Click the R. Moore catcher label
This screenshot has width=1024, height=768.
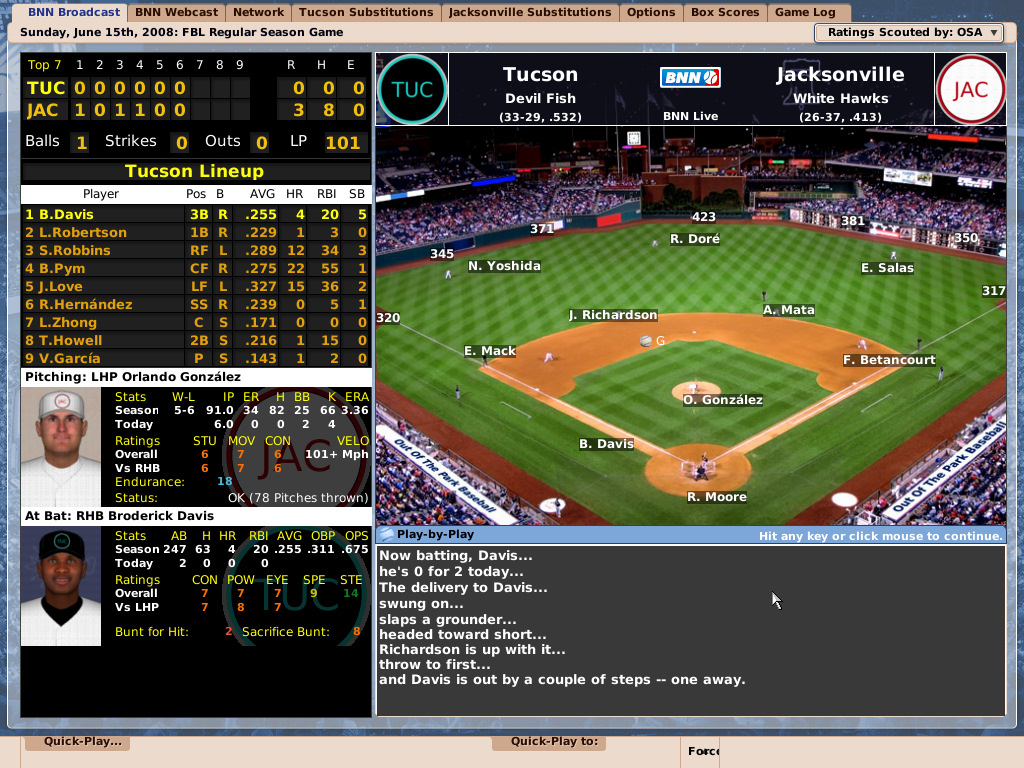(x=716, y=497)
